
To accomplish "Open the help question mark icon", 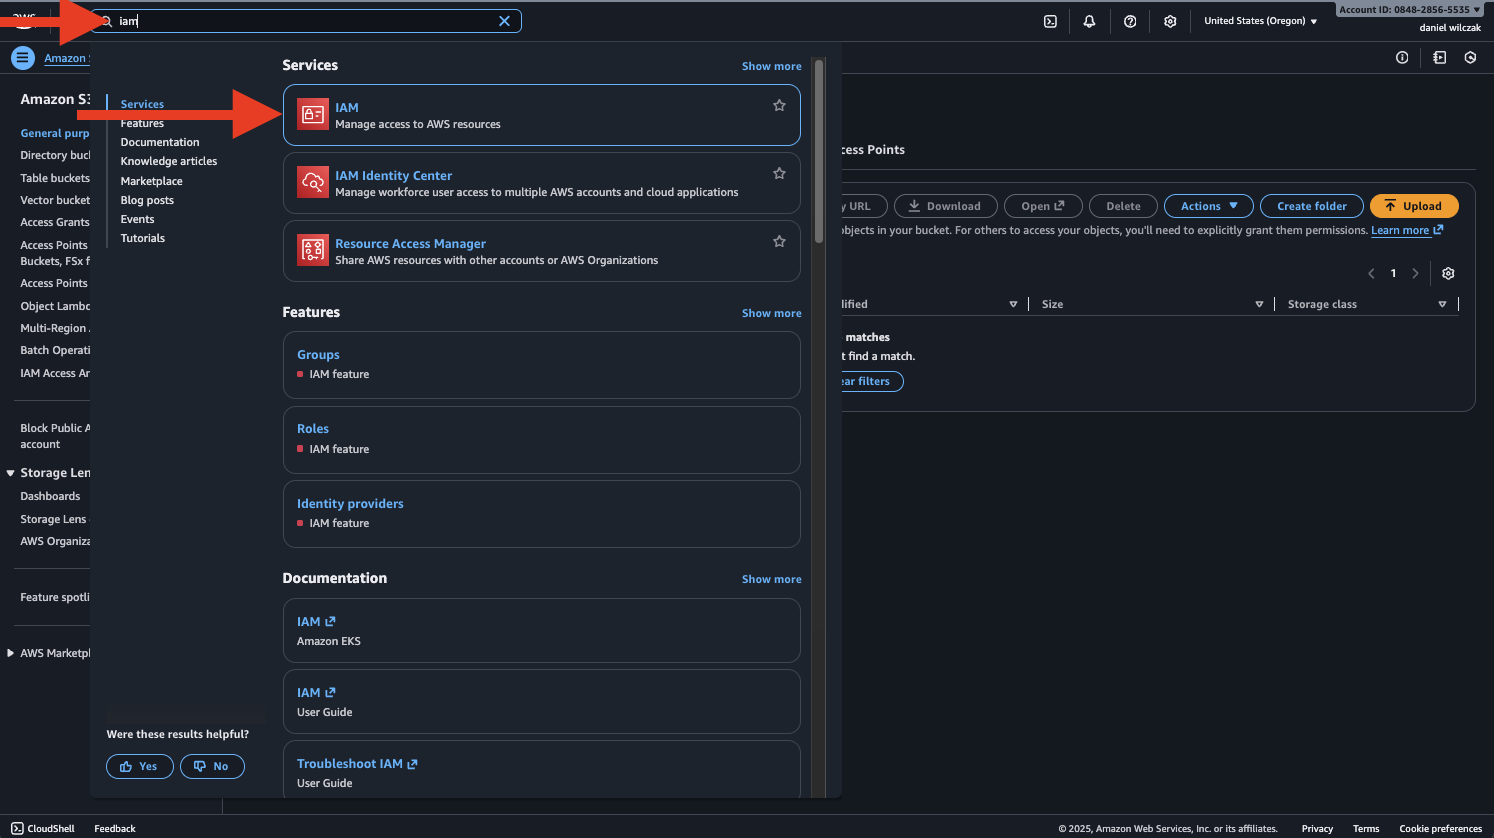I will tap(1130, 21).
